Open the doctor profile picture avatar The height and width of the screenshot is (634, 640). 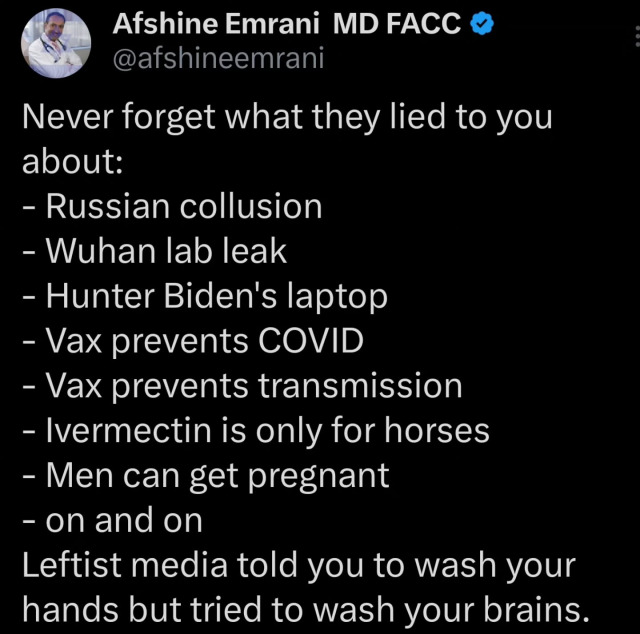click(56, 43)
